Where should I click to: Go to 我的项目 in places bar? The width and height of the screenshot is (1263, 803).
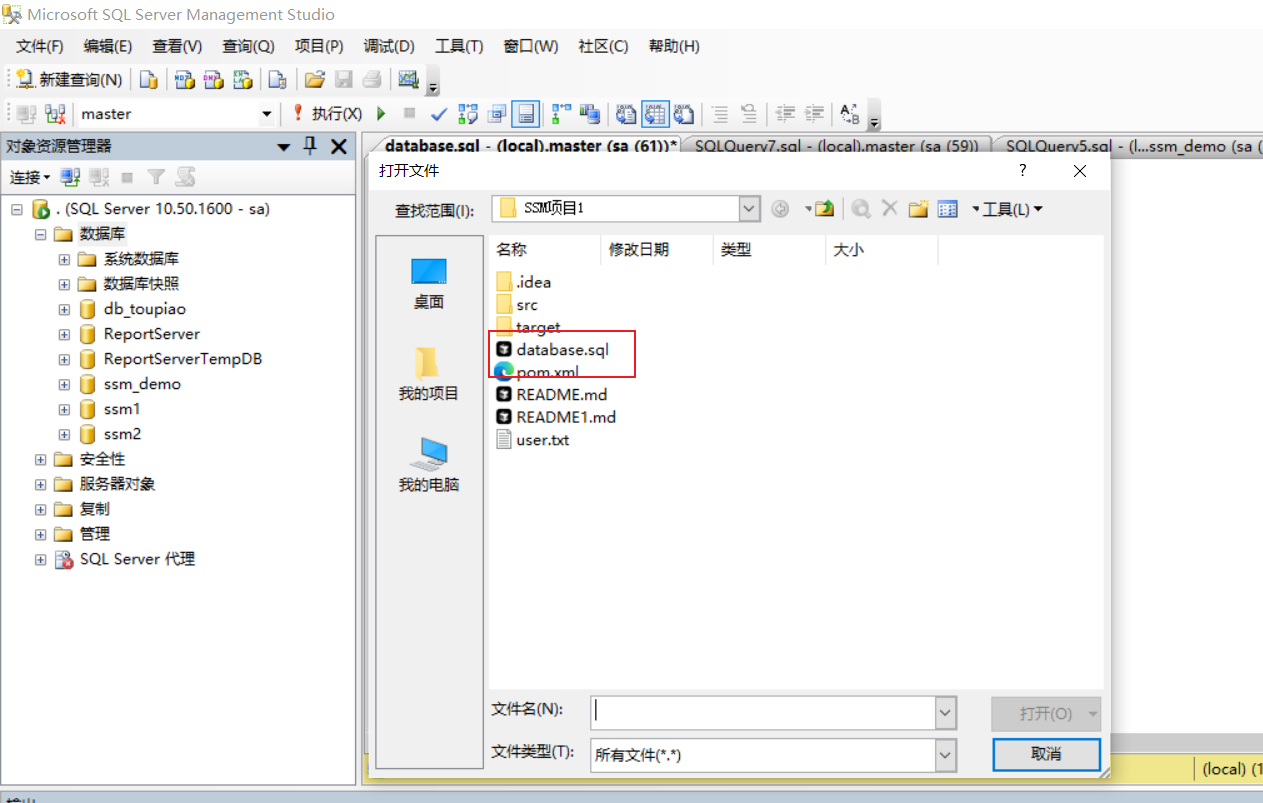tap(429, 374)
